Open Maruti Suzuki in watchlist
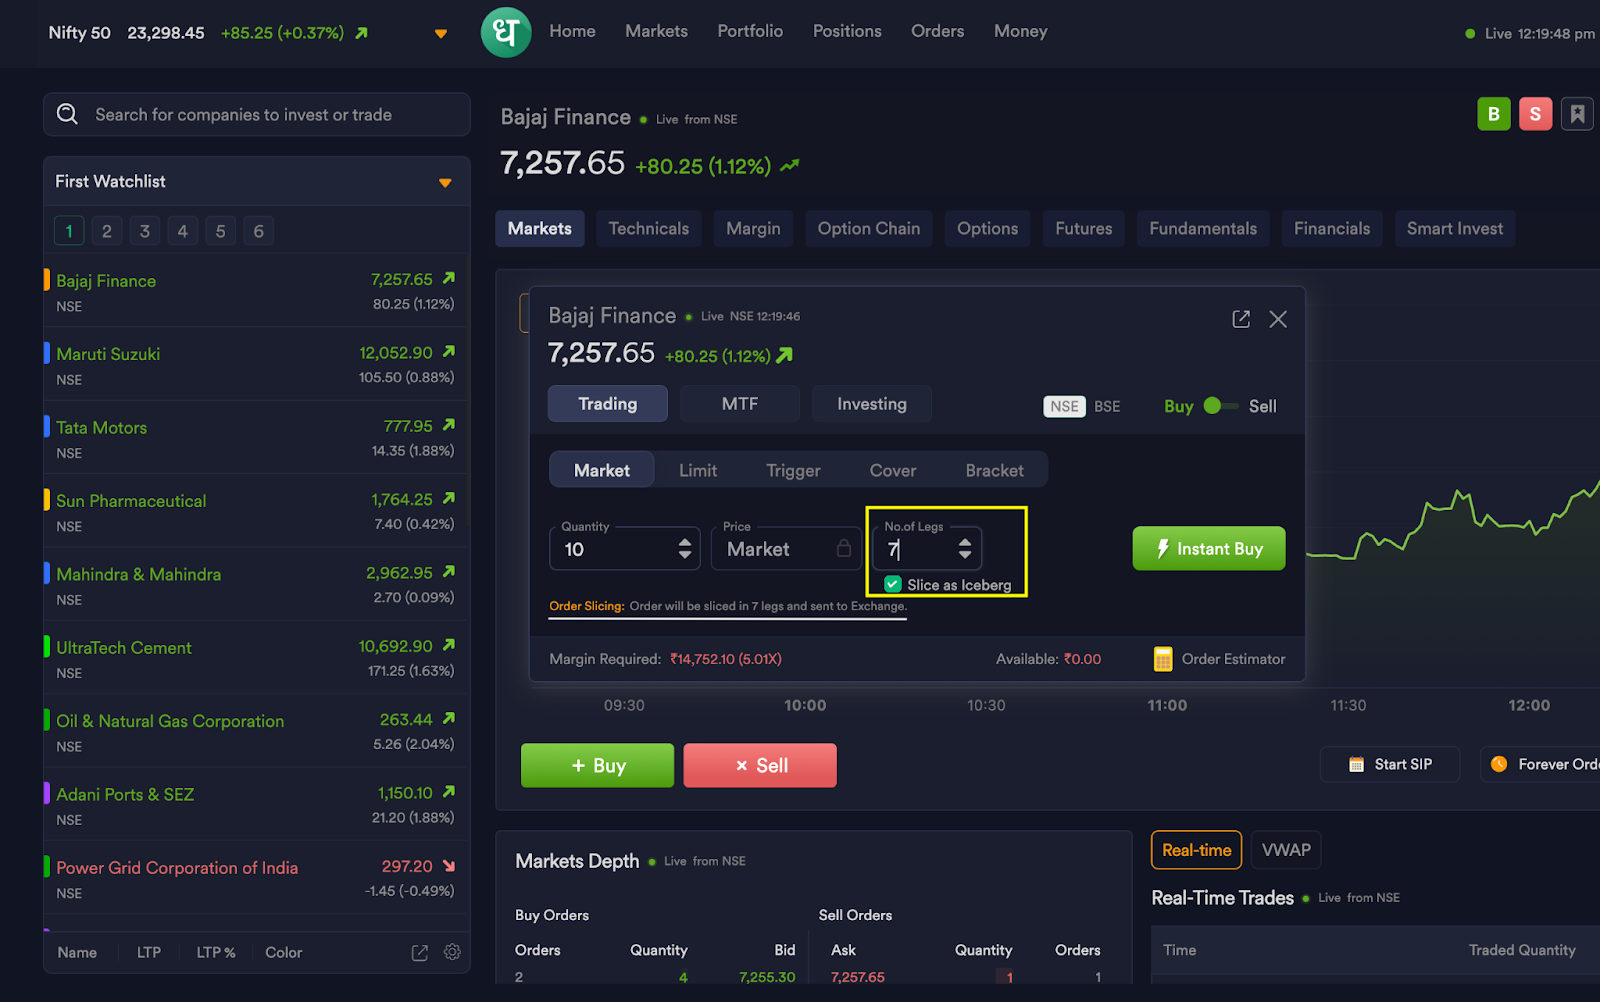The image size is (1600, 1002). (x=257, y=365)
